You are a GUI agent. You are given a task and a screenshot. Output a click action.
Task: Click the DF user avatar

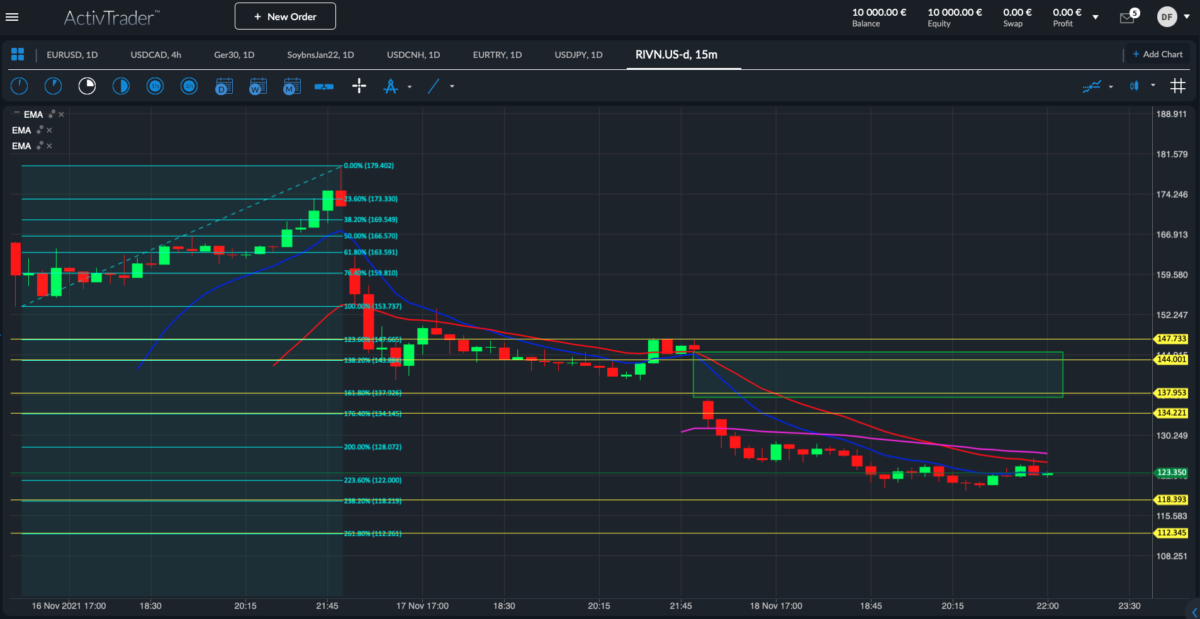click(1166, 17)
